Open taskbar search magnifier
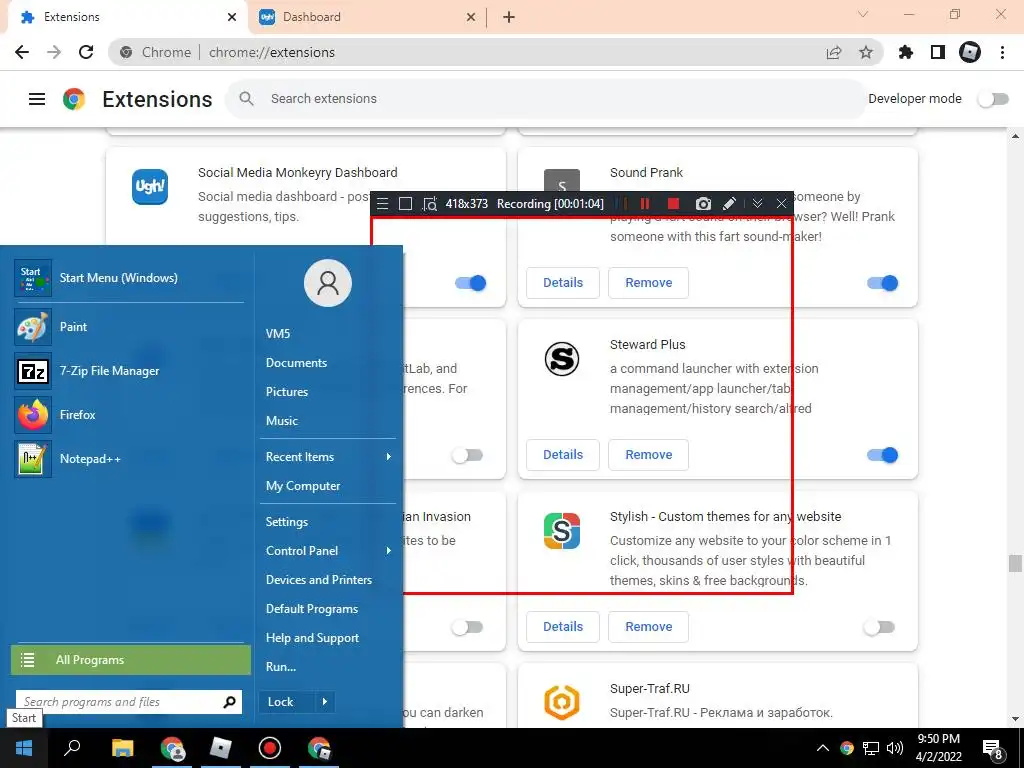 point(72,748)
